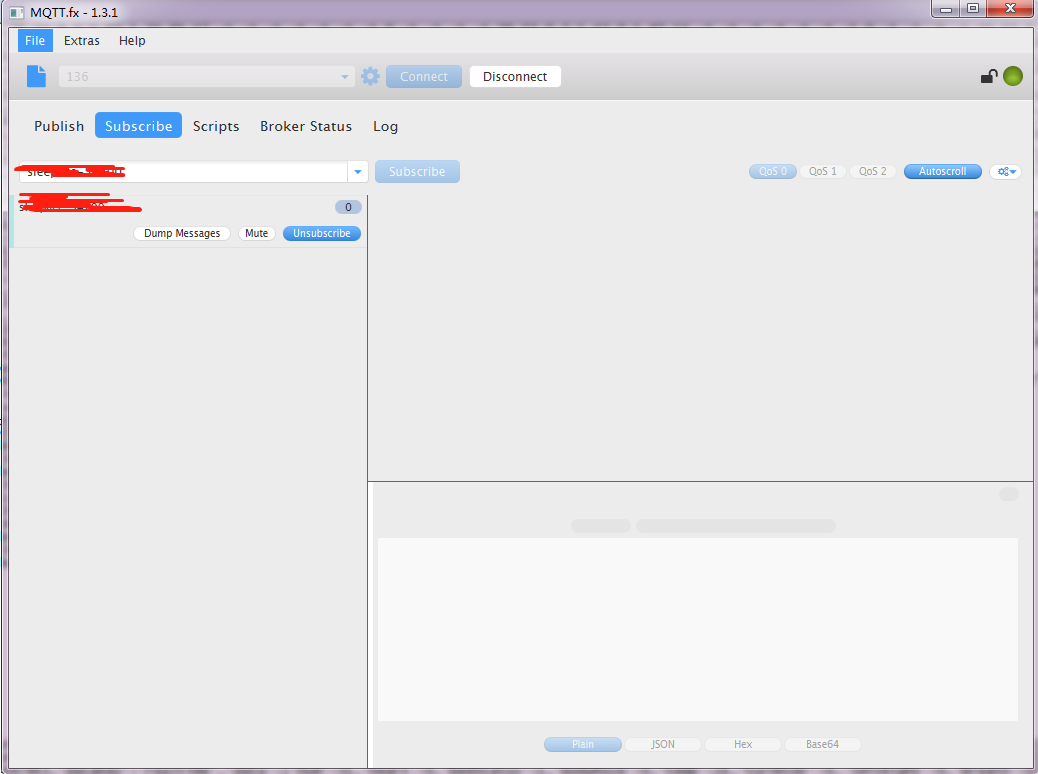Switch to the Subscribe tab
The height and width of the screenshot is (774, 1038).
(x=138, y=126)
